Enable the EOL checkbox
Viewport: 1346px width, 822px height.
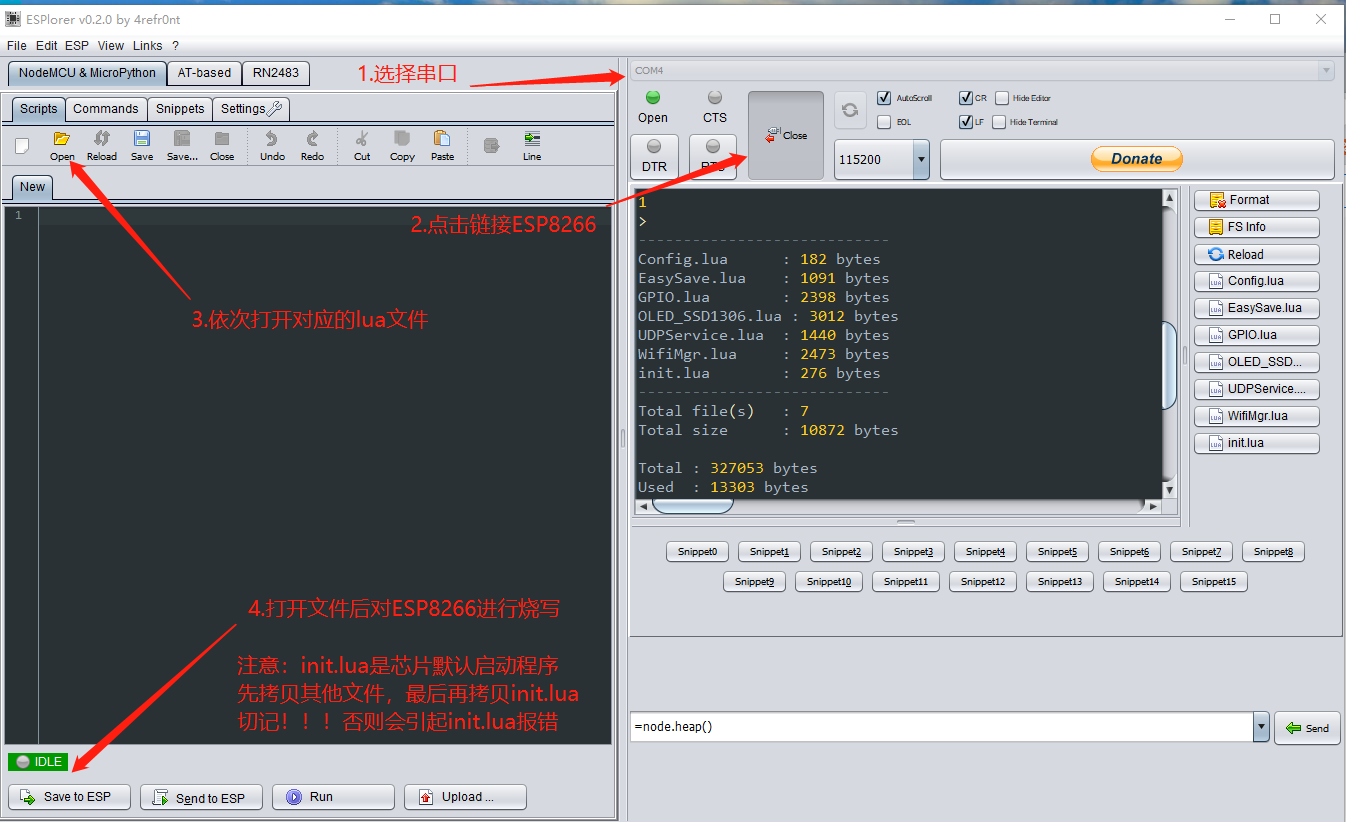pyautogui.click(x=884, y=122)
